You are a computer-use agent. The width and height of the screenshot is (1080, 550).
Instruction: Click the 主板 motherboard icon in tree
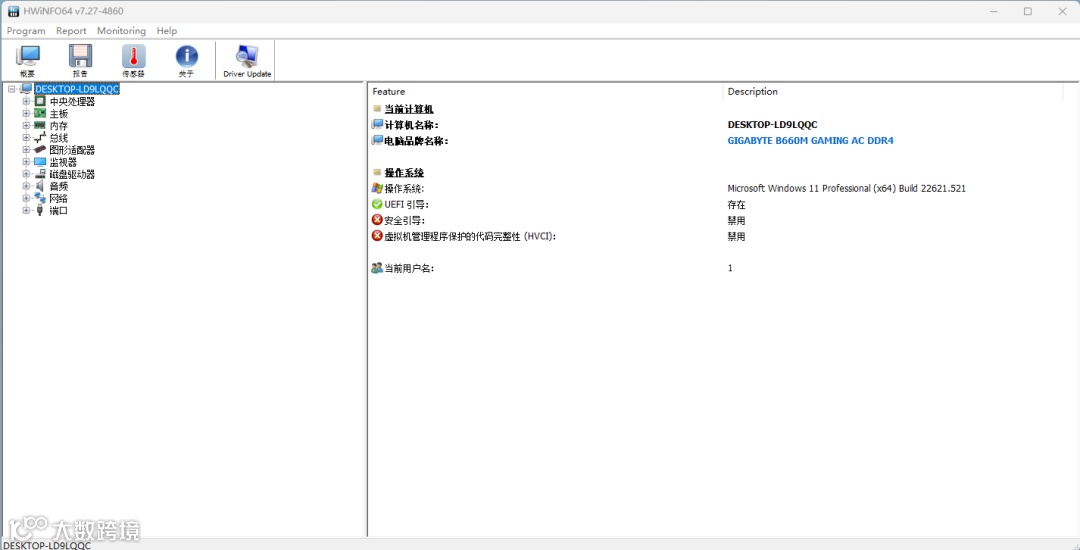40,114
